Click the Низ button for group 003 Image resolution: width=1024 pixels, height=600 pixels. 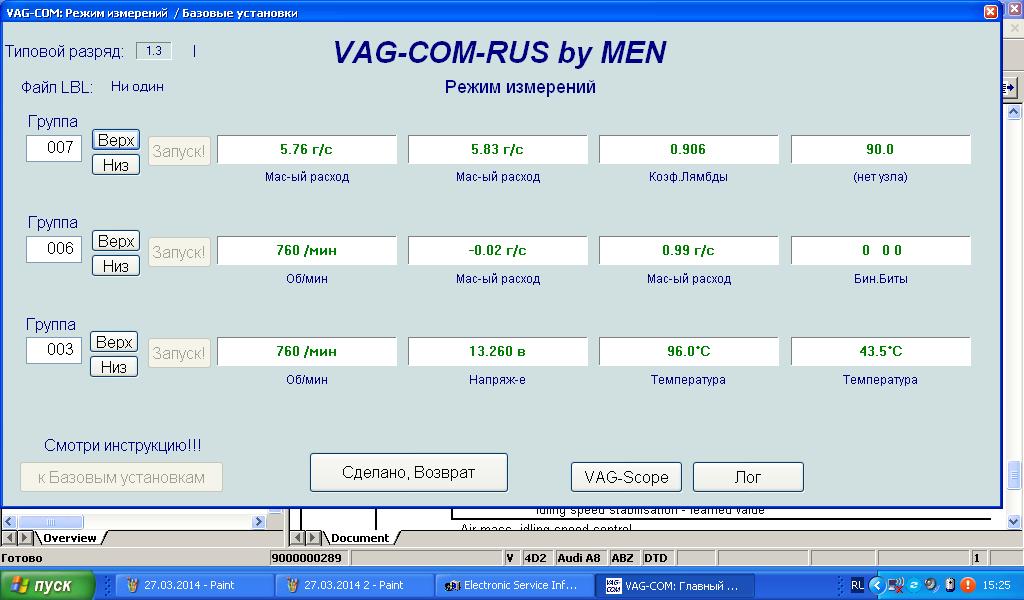[114, 367]
